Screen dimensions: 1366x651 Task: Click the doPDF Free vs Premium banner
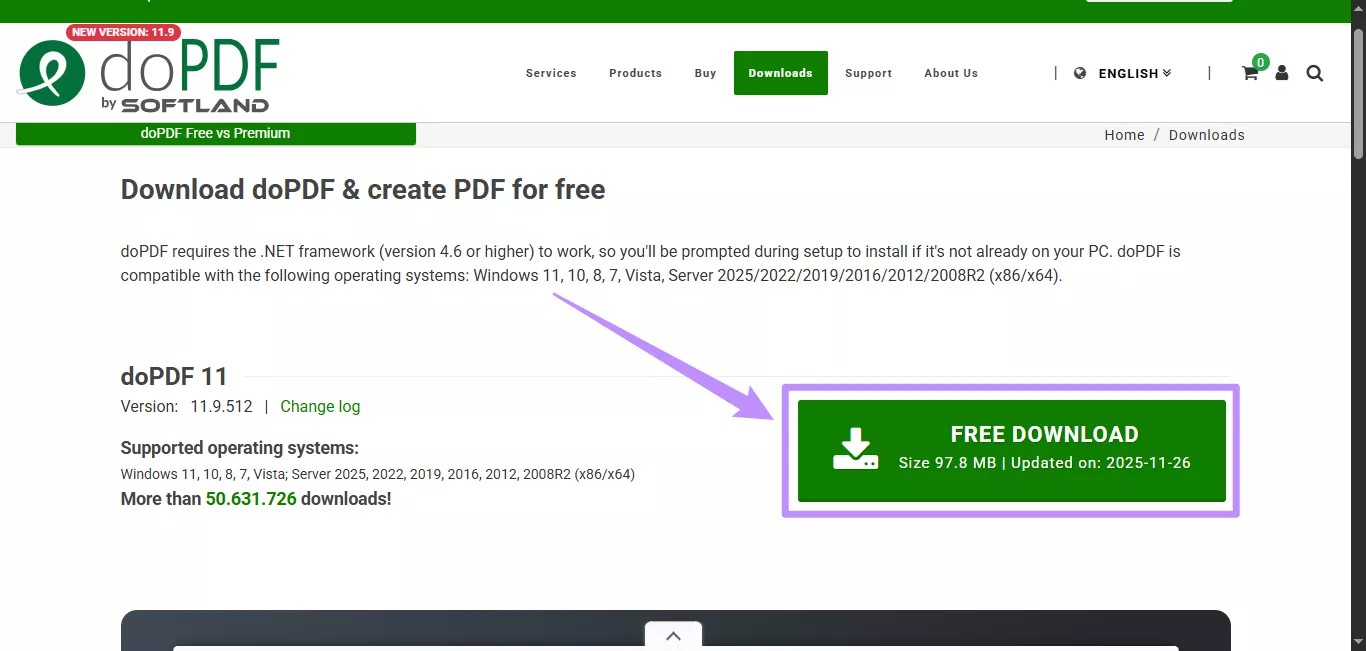click(x=216, y=134)
